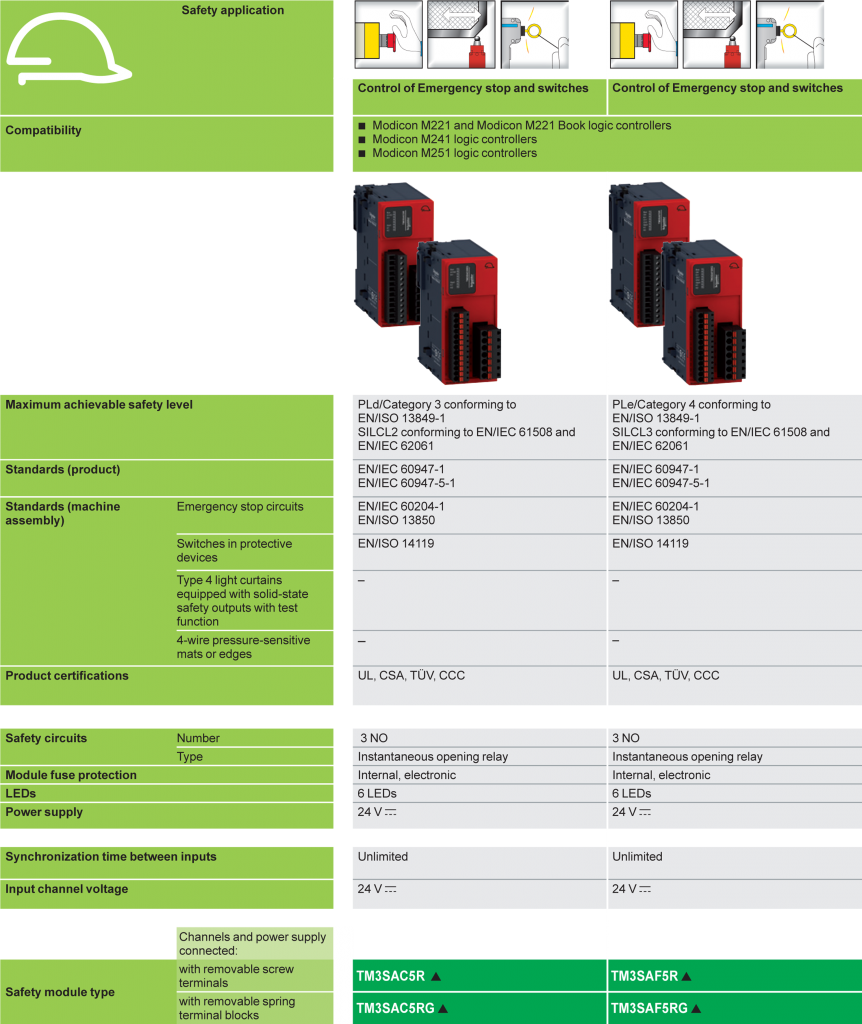This screenshot has width=862, height=1024.
Task: Click the 'Safety circuits' row label
Action: click(x=46, y=738)
